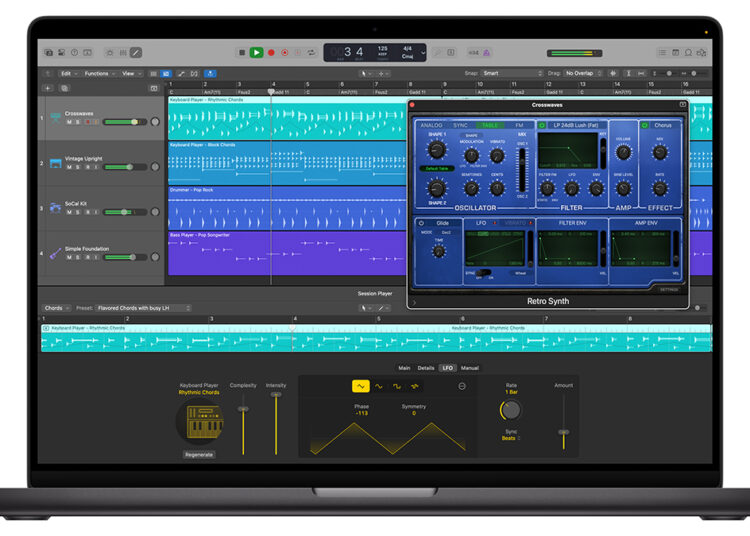Screen dimensions: 750x536
Task: Open the Inspector icon in control bar
Action: (62, 53)
